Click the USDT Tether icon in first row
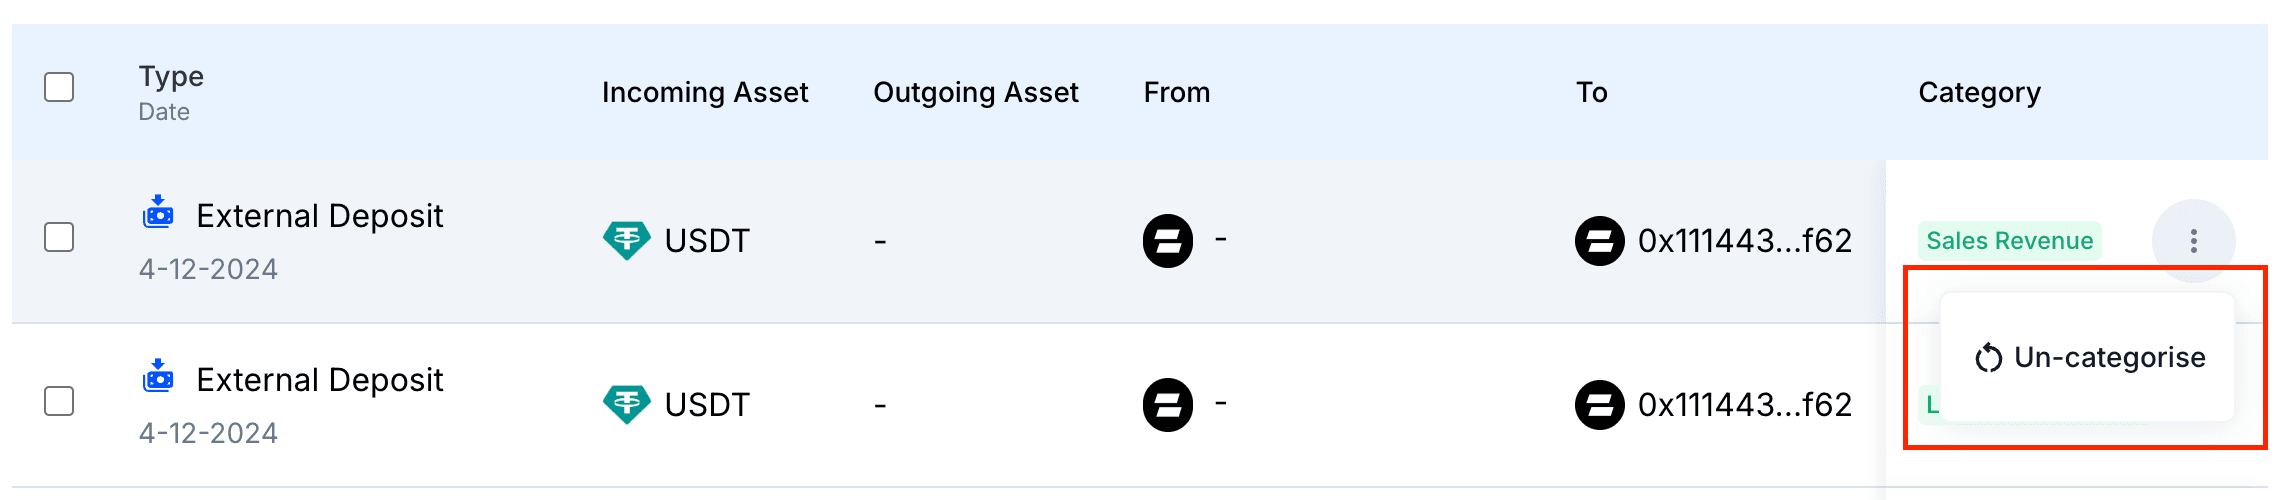 pyautogui.click(x=627, y=240)
